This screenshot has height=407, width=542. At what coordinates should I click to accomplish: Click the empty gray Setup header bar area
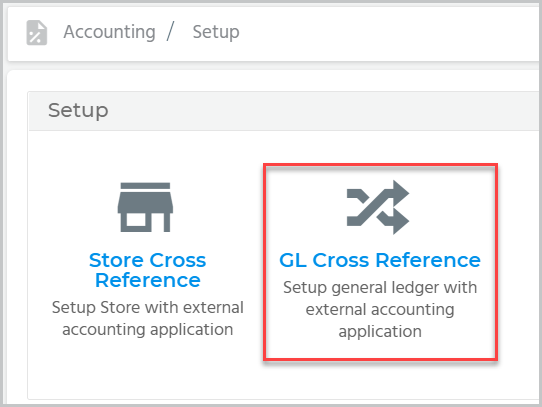click(x=311, y=111)
